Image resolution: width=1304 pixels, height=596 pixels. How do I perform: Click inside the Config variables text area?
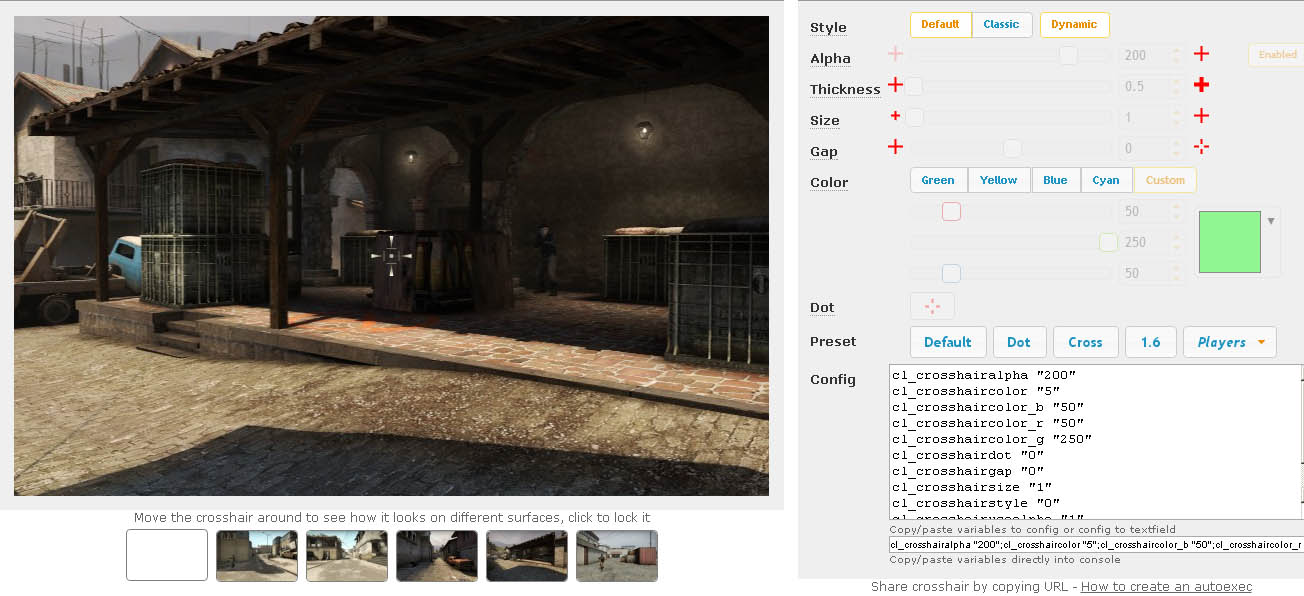click(1096, 442)
